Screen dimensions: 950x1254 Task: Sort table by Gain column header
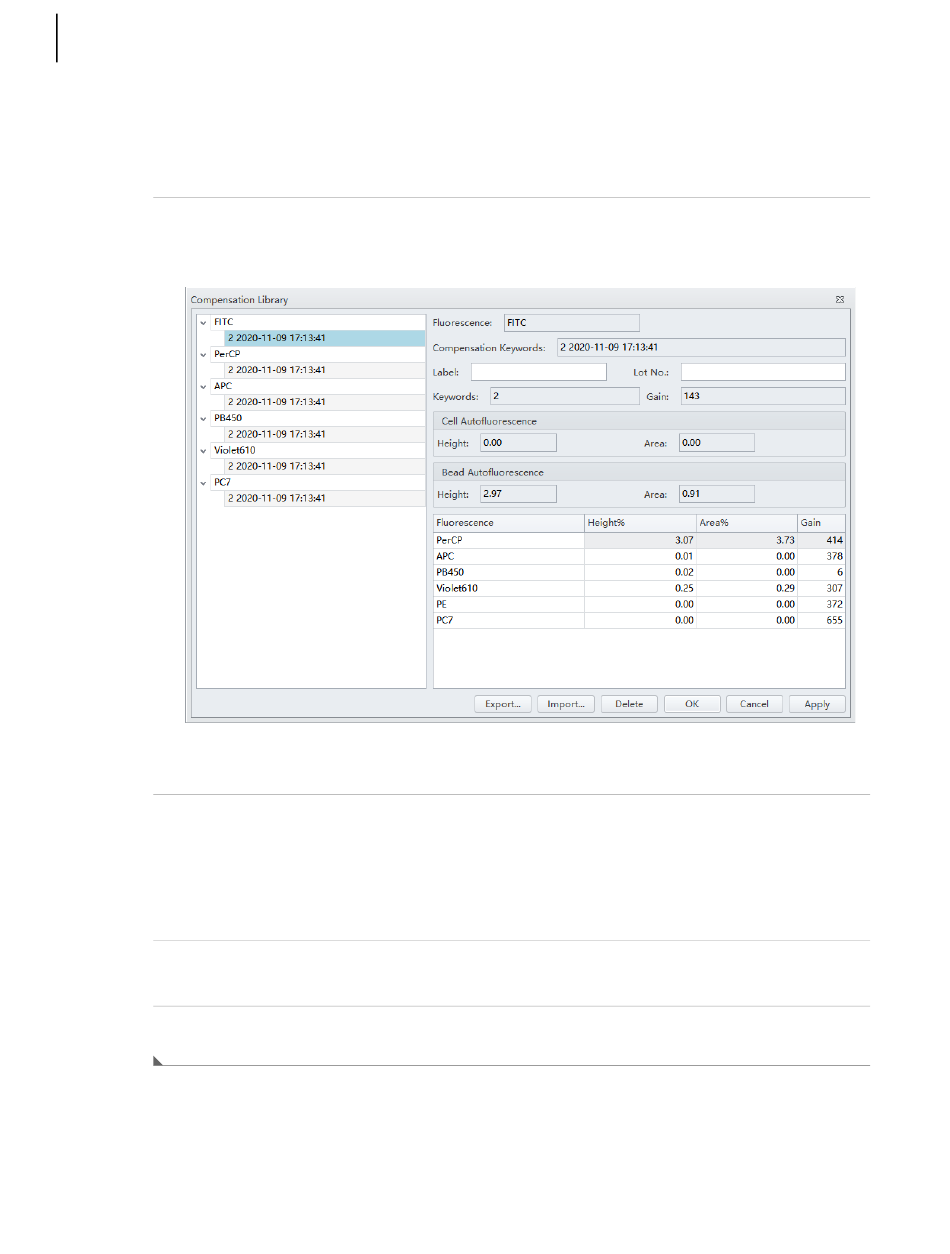[821, 523]
